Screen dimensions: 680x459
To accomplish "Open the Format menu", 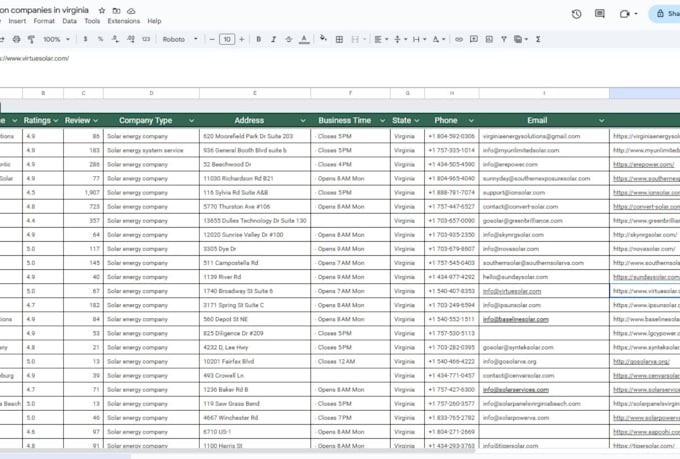I will point(44,21).
